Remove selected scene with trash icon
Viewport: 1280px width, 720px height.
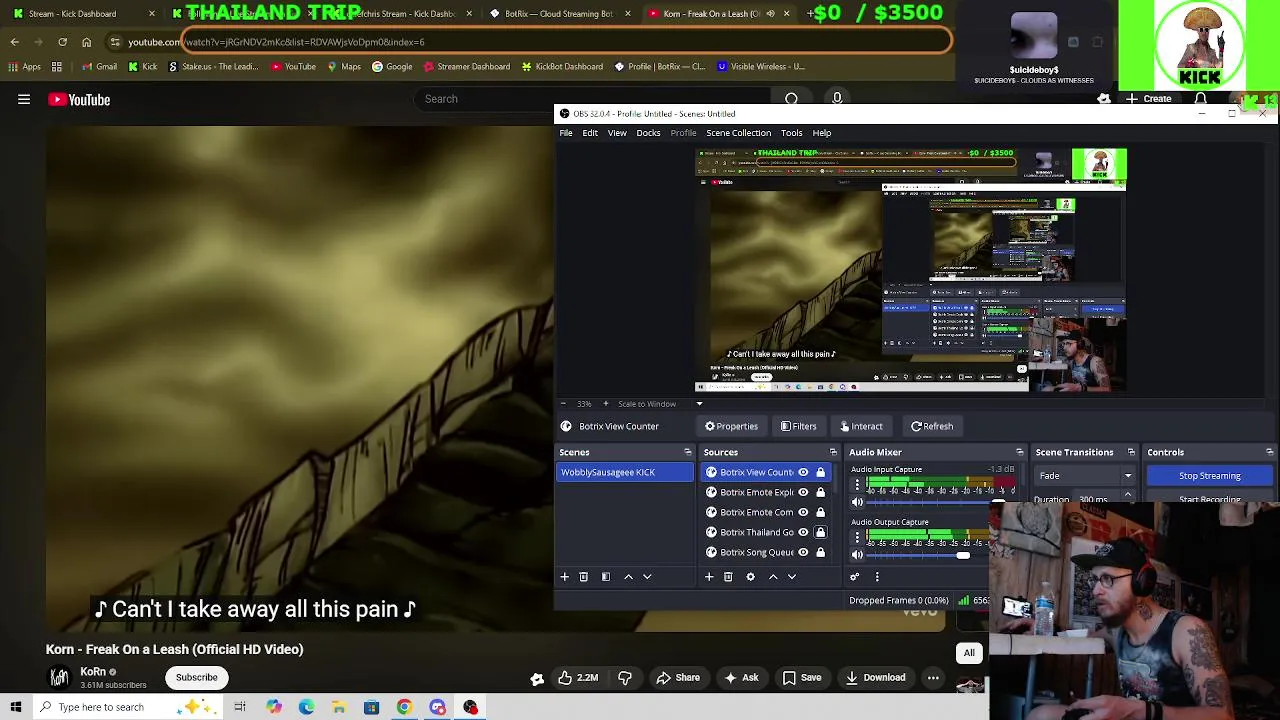[584, 577]
